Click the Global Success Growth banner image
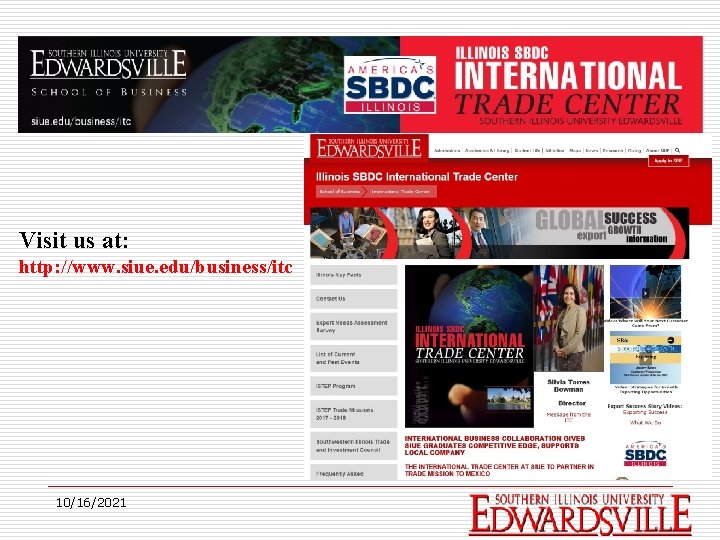 (x=500, y=233)
